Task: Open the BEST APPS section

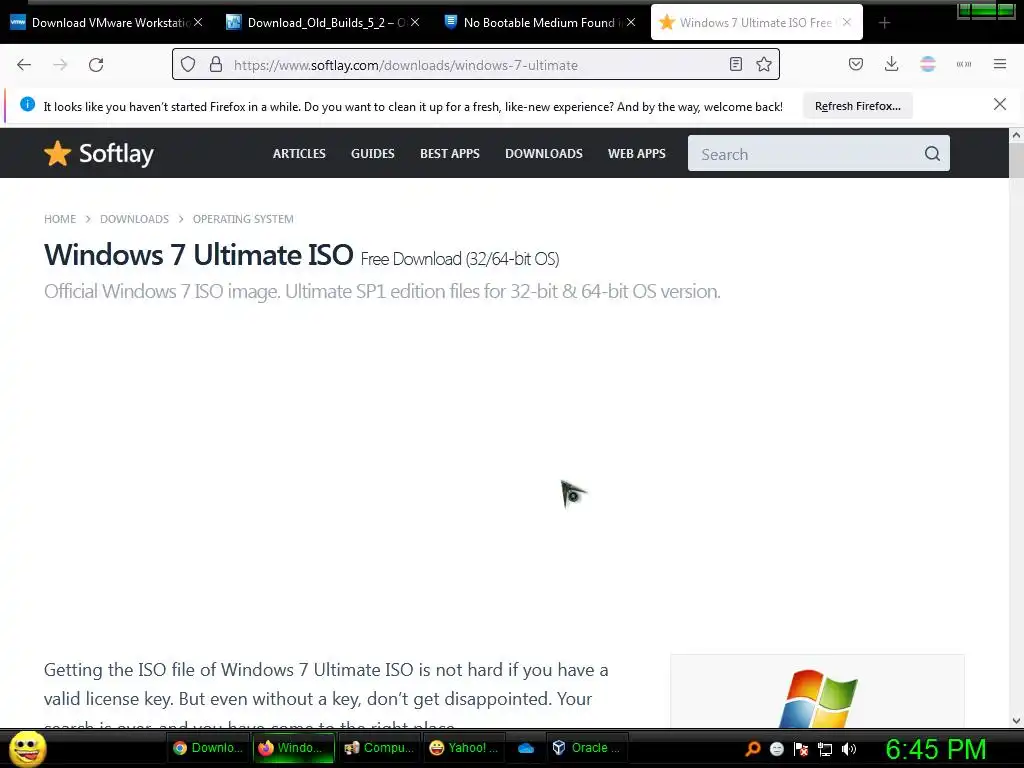Action: [450, 153]
